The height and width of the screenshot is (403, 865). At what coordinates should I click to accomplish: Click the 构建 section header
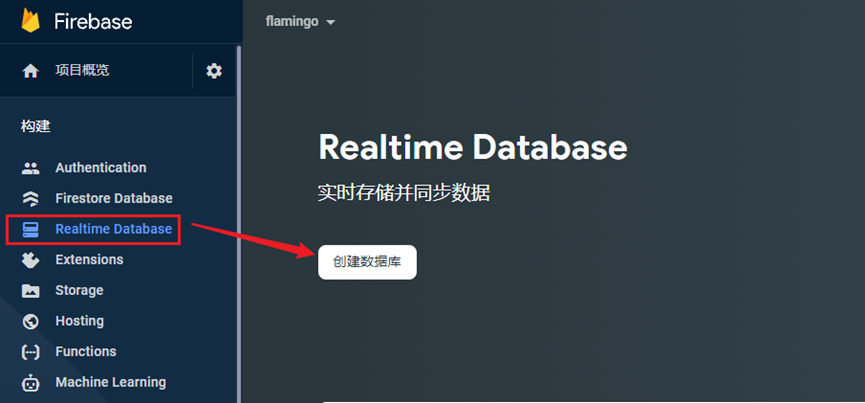[36, 127]
